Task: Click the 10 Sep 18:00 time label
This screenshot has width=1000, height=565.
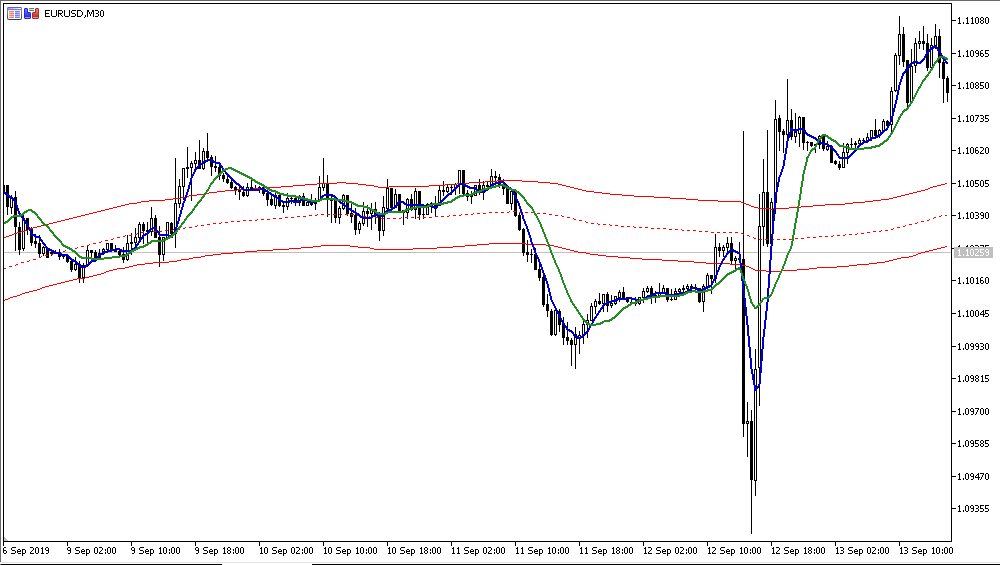Action: [415, 550]
